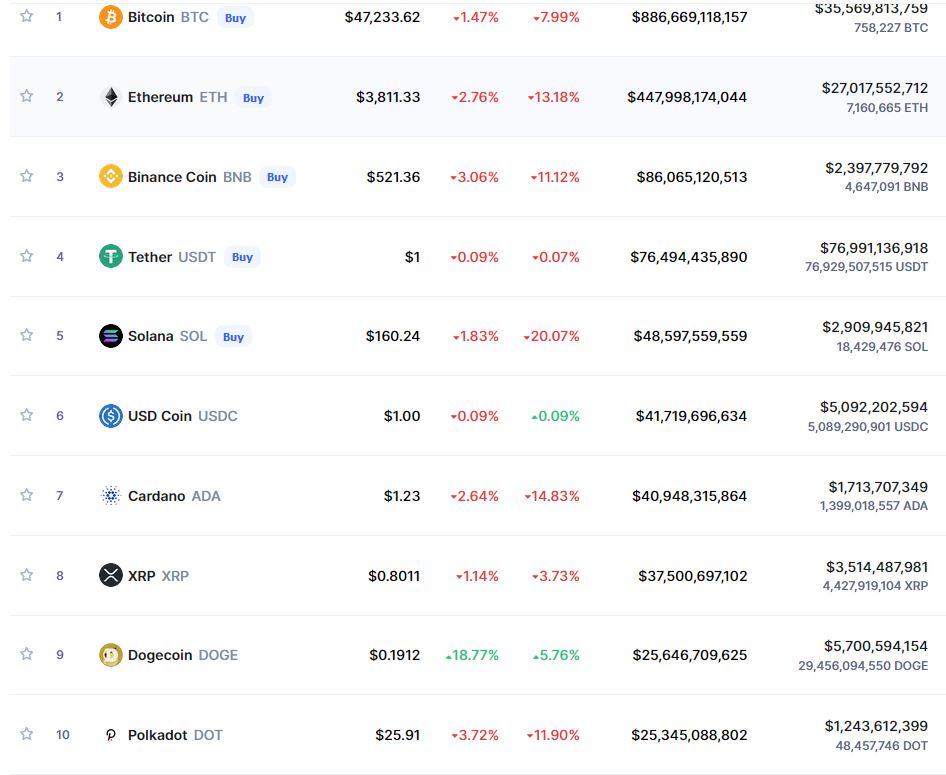Click the Buy button beside Tether
Image resolution: width=946 pixels, height=775 pixels.
(242, 257)
